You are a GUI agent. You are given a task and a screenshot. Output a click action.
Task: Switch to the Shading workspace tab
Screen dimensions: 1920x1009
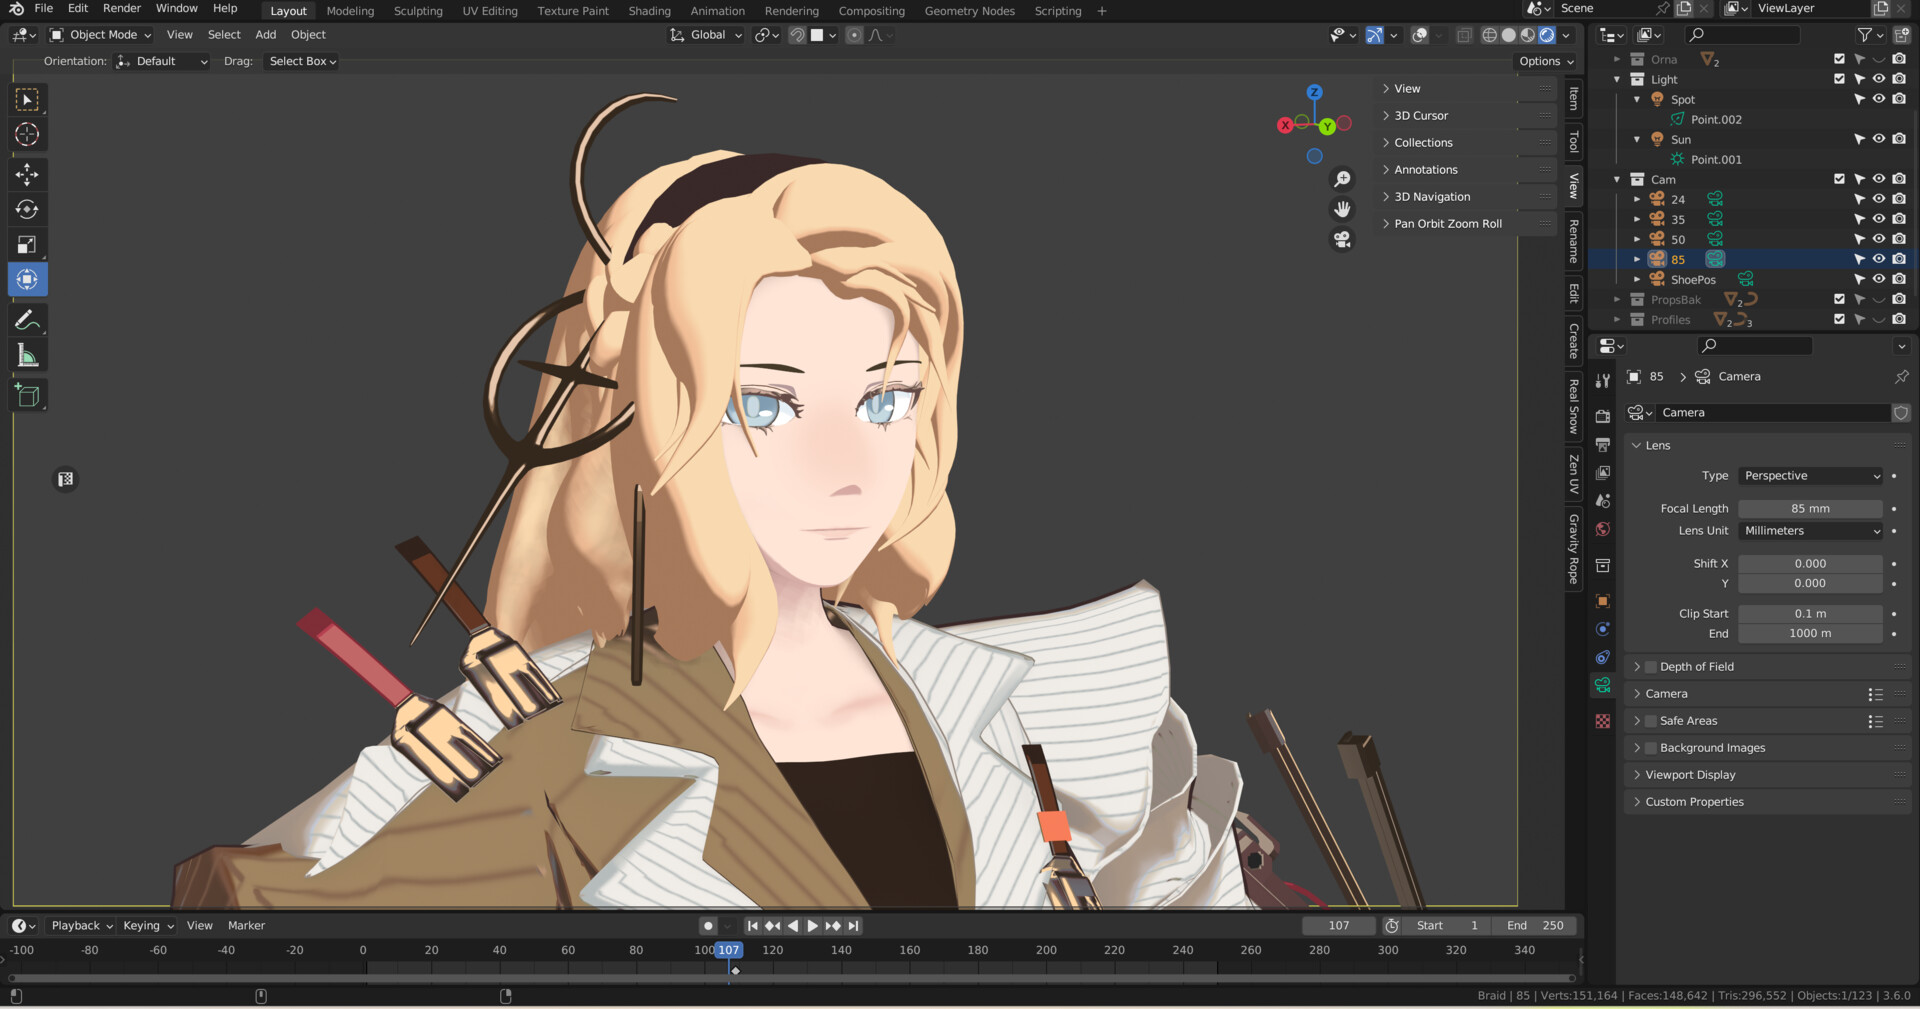649,11
